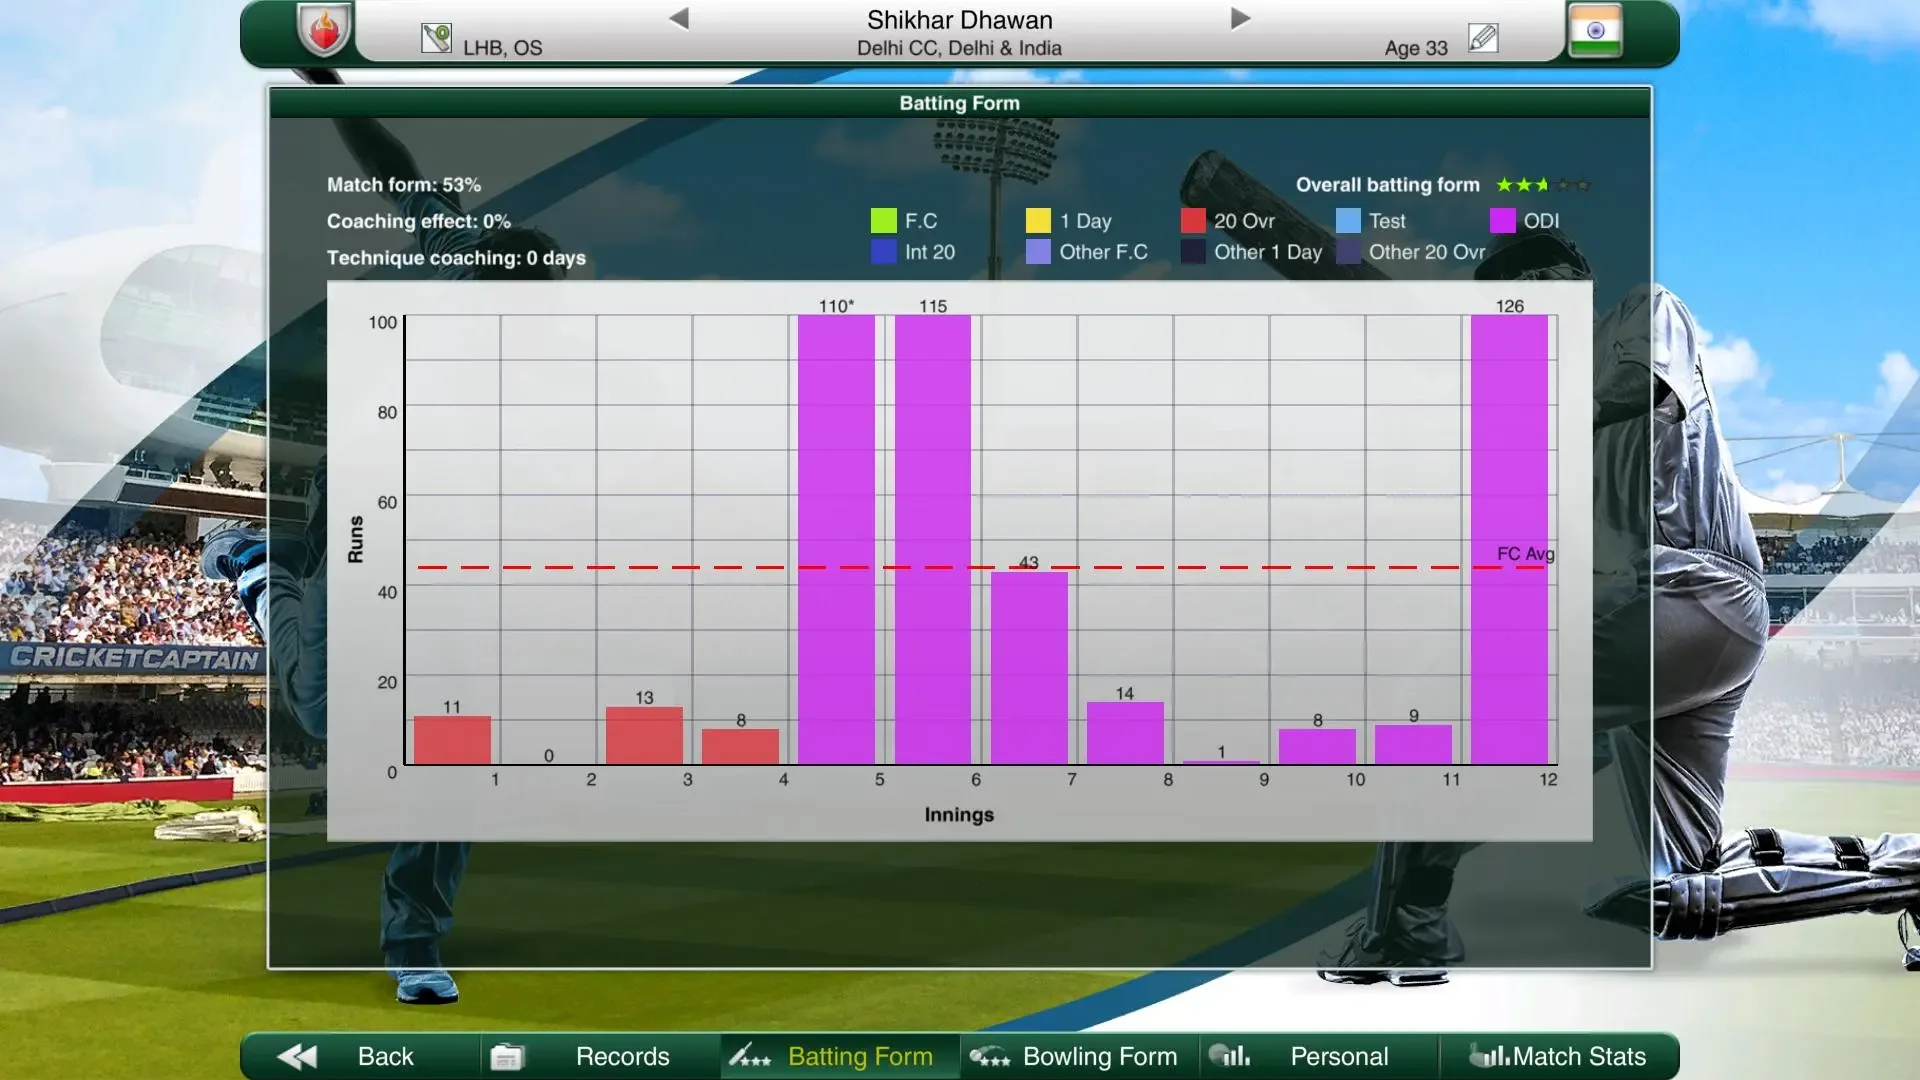Click the Back double-arrow icon

(297, 1056)
